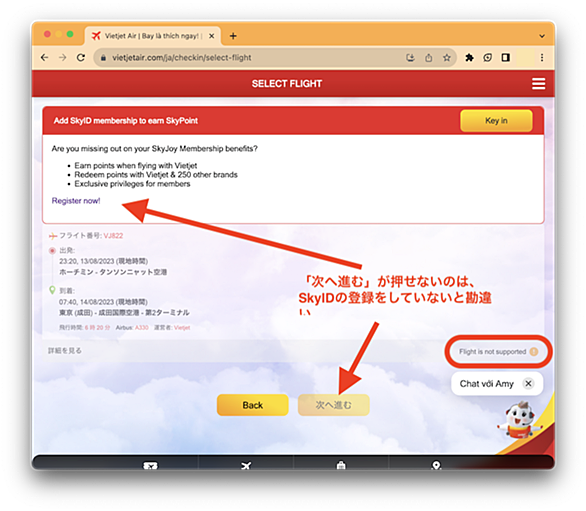Click the departure time 23:20, 13/08/2023

pyautogui.click(x=103, y=261)
